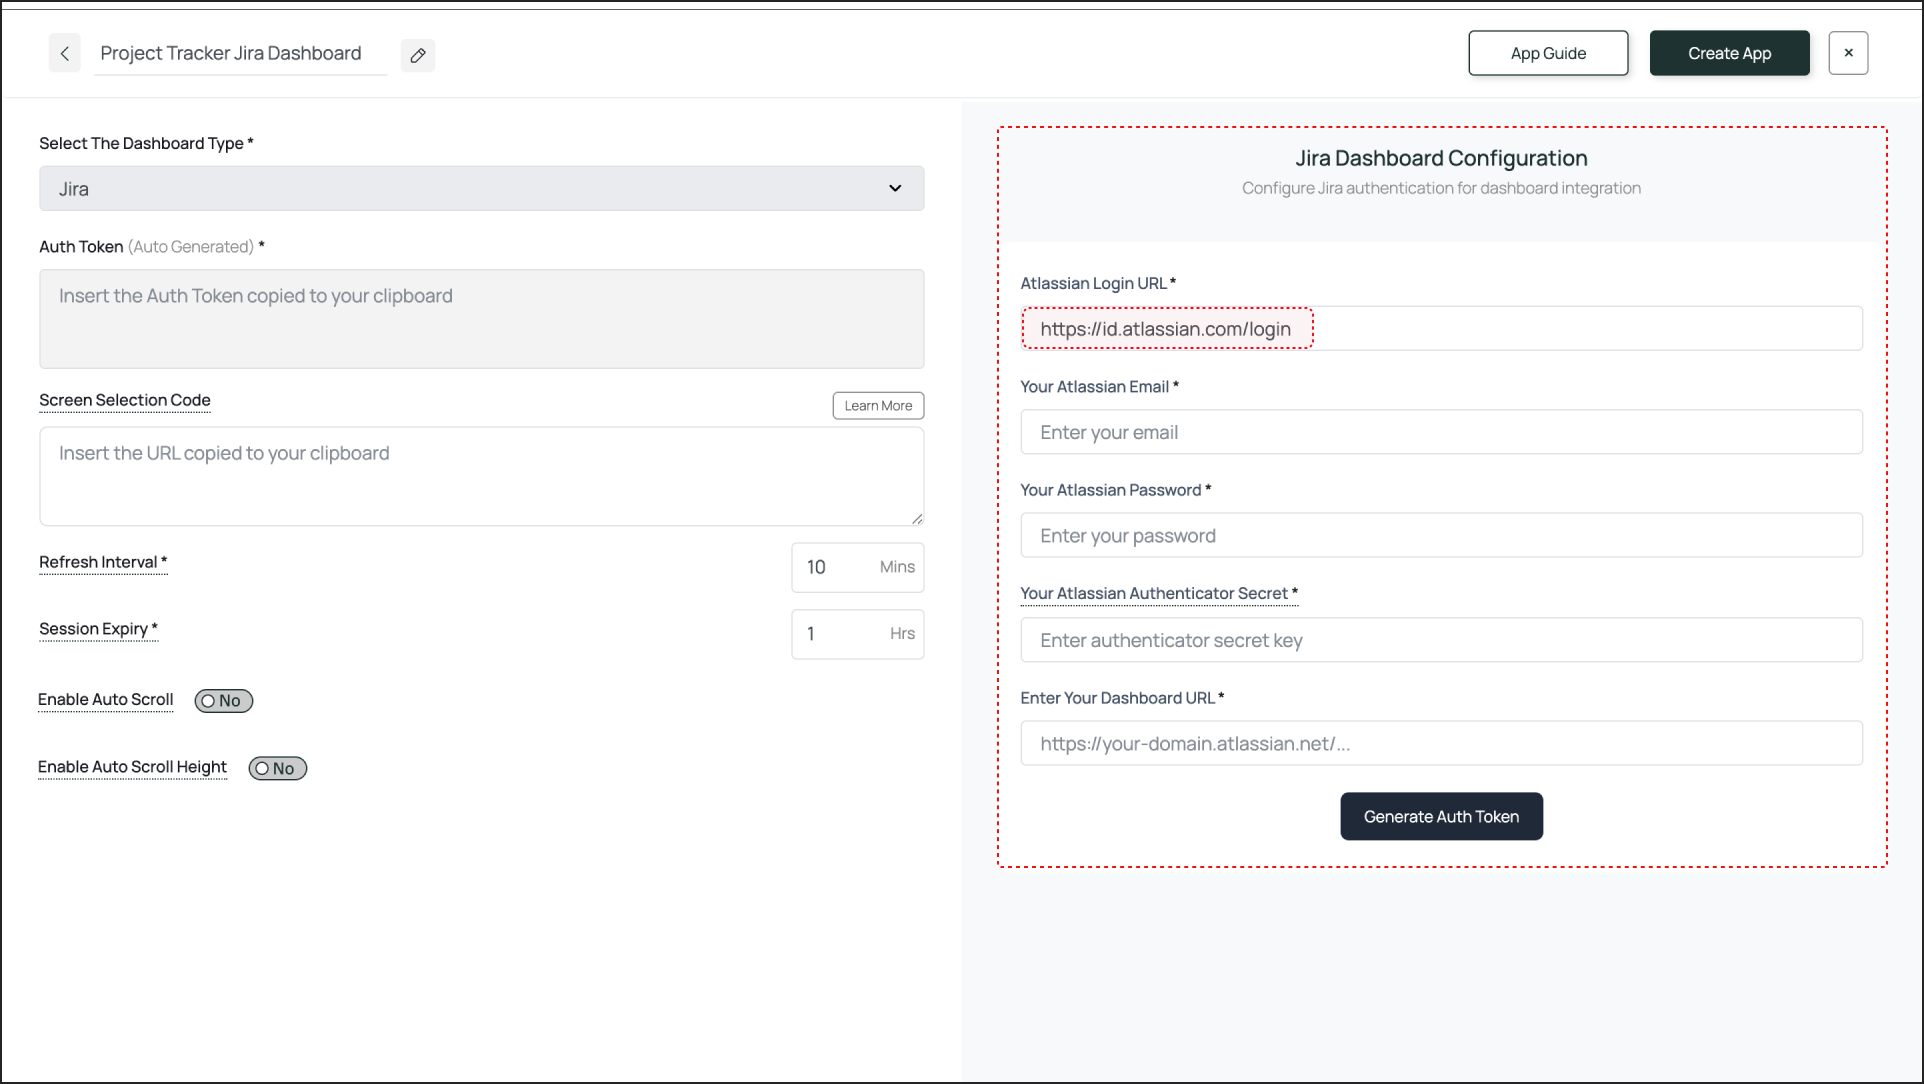
Task: Click the App Guide button
Action: point(1547,52)
